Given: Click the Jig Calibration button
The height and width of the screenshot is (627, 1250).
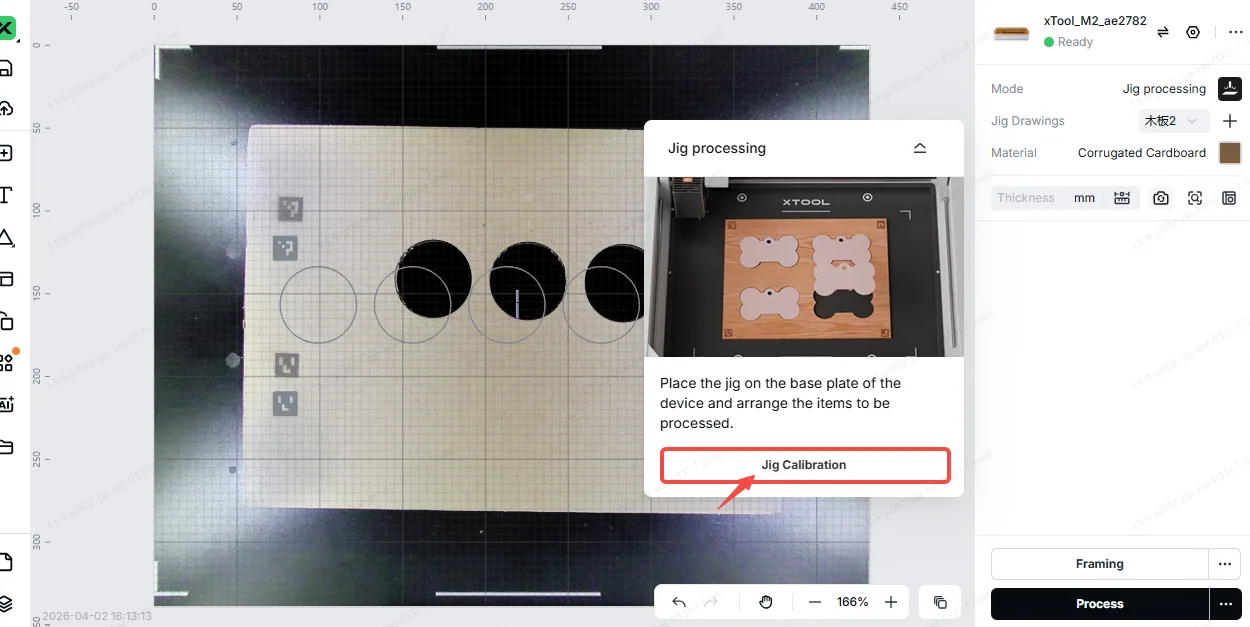Looking at the screenshot, I should [804, 465].
